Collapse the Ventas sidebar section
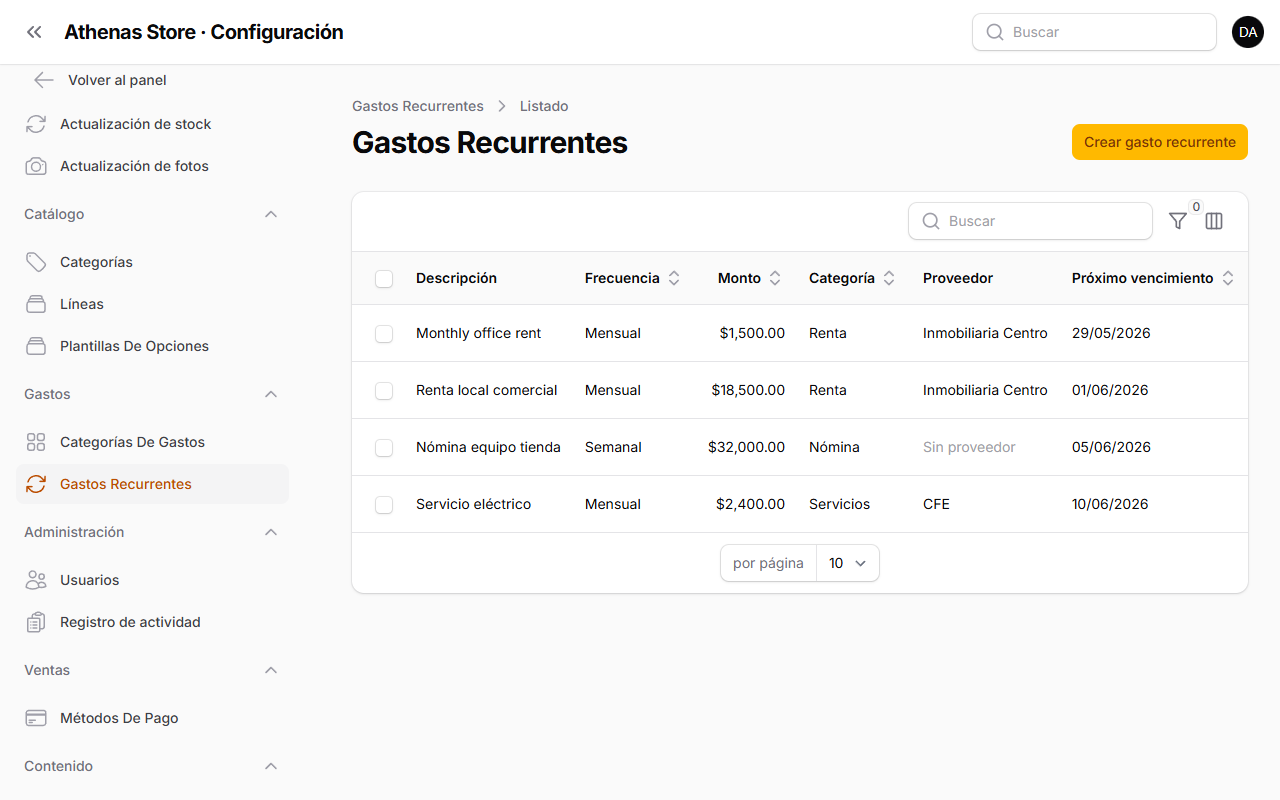Screen dimensions: 1280x800 pyautogui.click(x=271, y=670)
